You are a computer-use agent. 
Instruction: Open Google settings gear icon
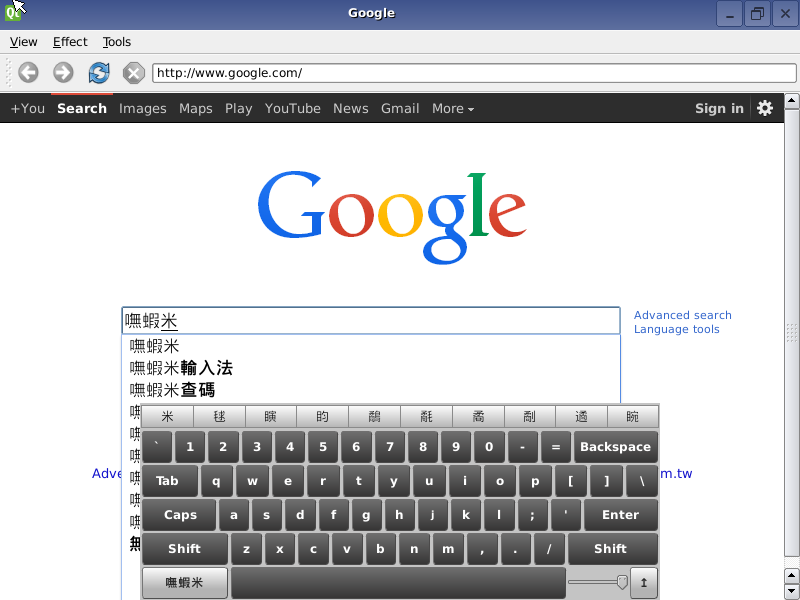(765, 108)
